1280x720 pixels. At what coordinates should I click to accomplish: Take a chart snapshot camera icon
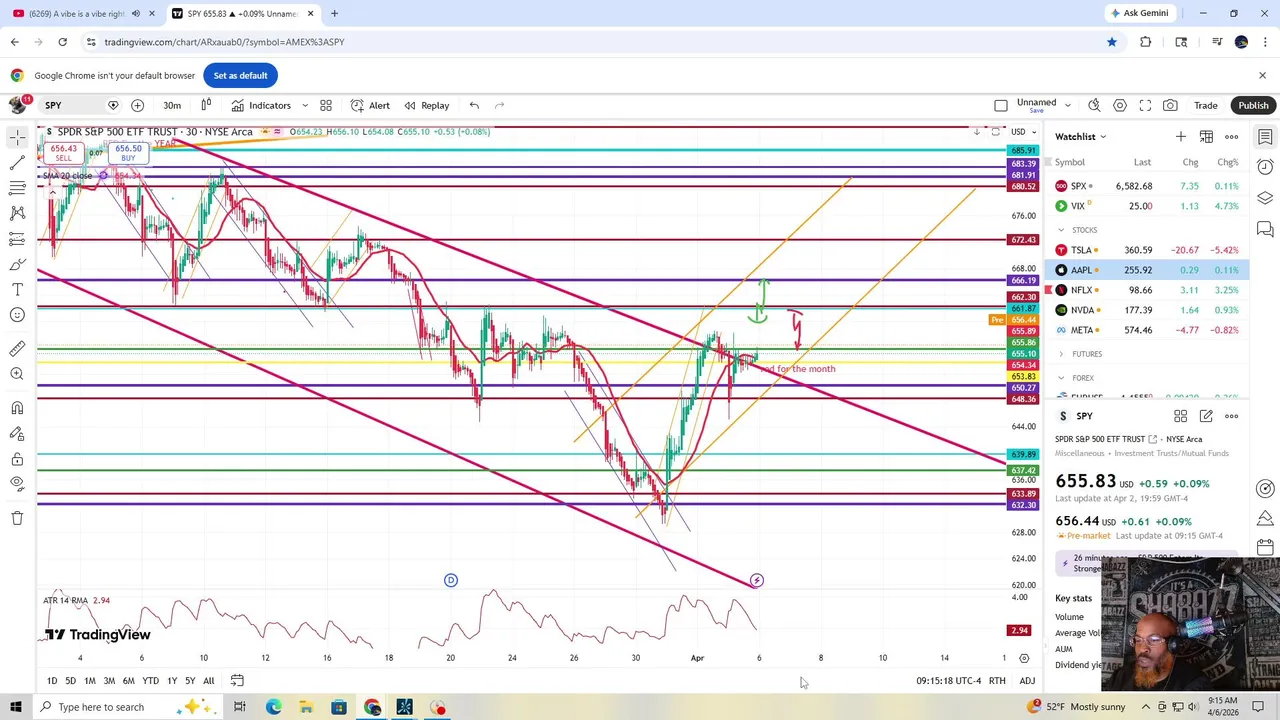1170,105
